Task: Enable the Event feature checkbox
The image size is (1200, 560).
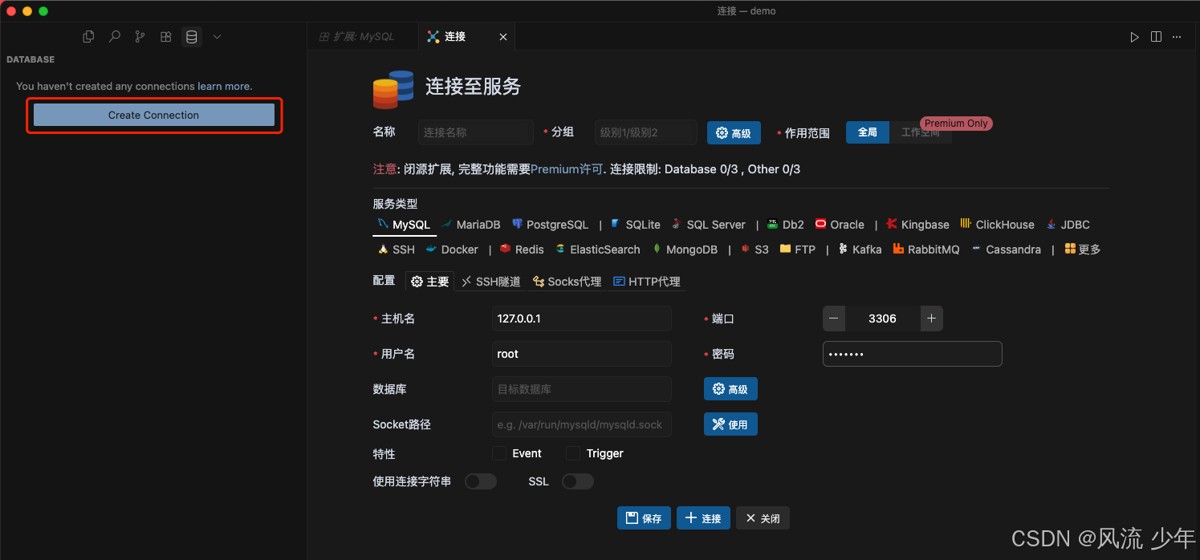Action: (499, 454)
